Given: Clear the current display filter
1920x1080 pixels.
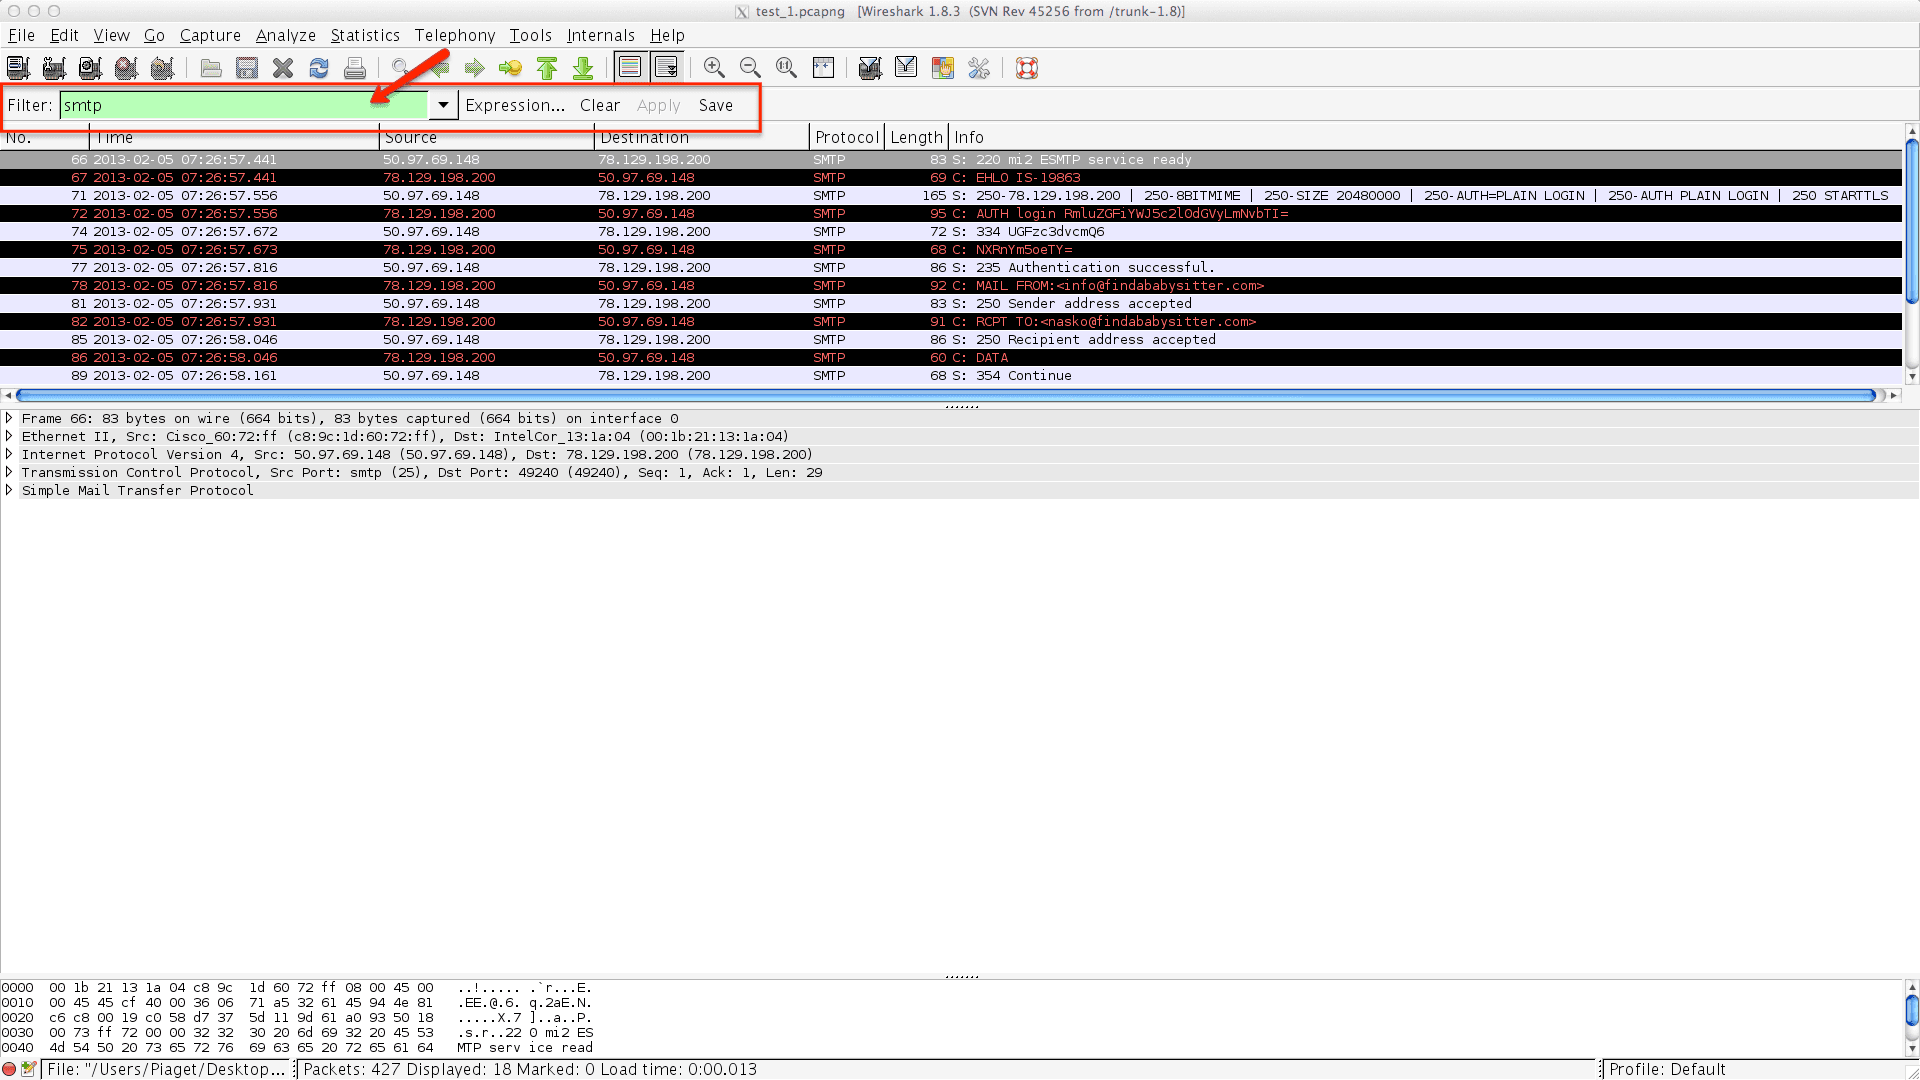Looking at the screenshot, I should point(599,104).
